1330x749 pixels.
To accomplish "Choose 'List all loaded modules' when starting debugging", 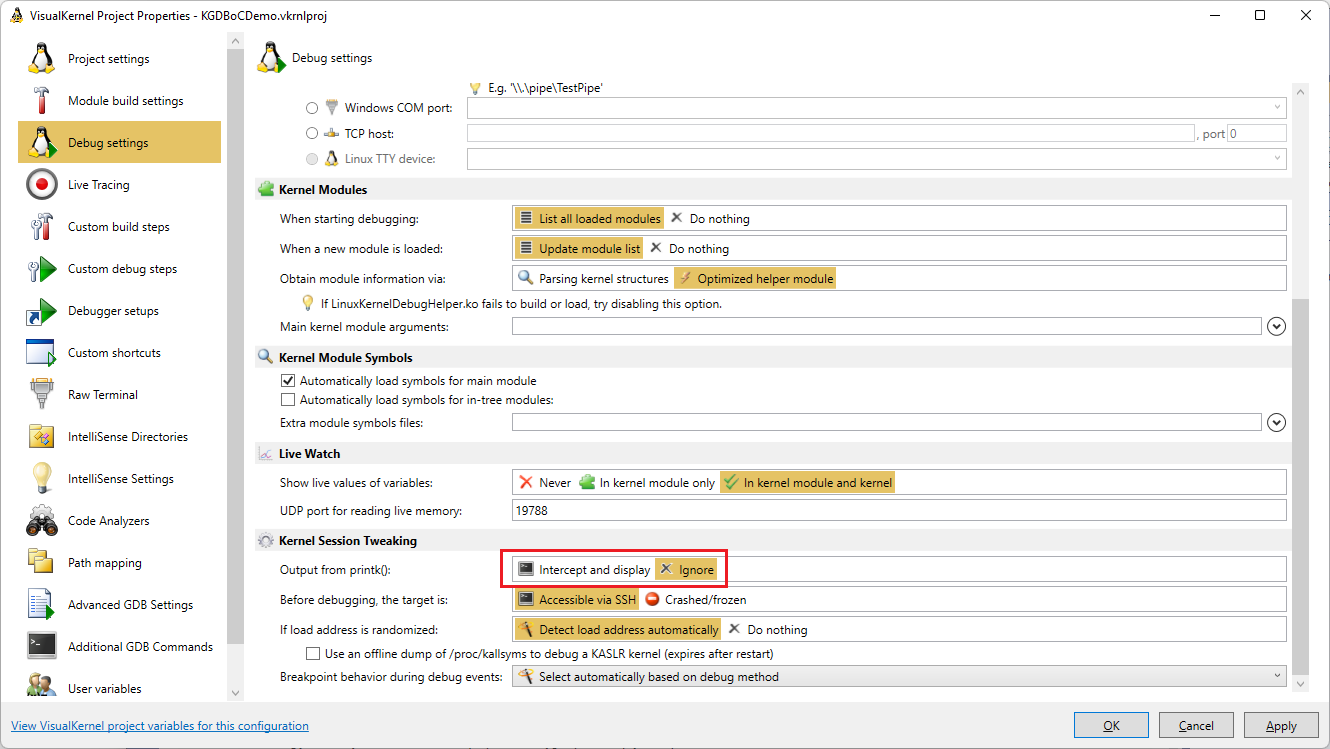I will coord(589,218).
